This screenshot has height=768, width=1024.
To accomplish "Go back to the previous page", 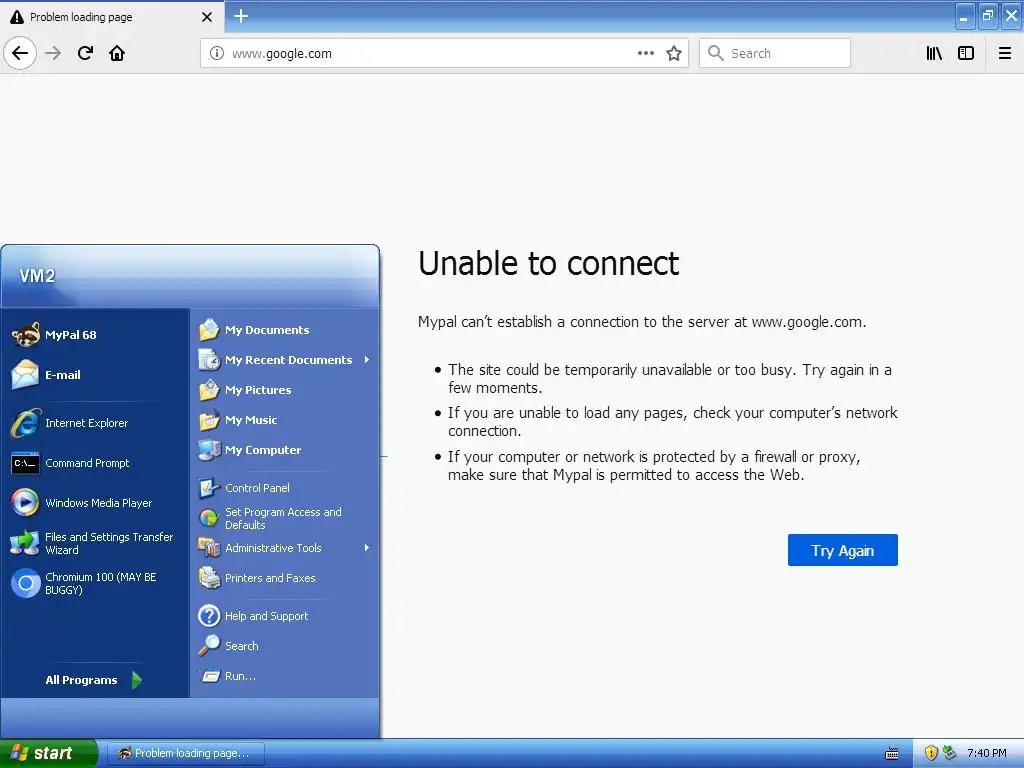I will [x=20, y=53].
